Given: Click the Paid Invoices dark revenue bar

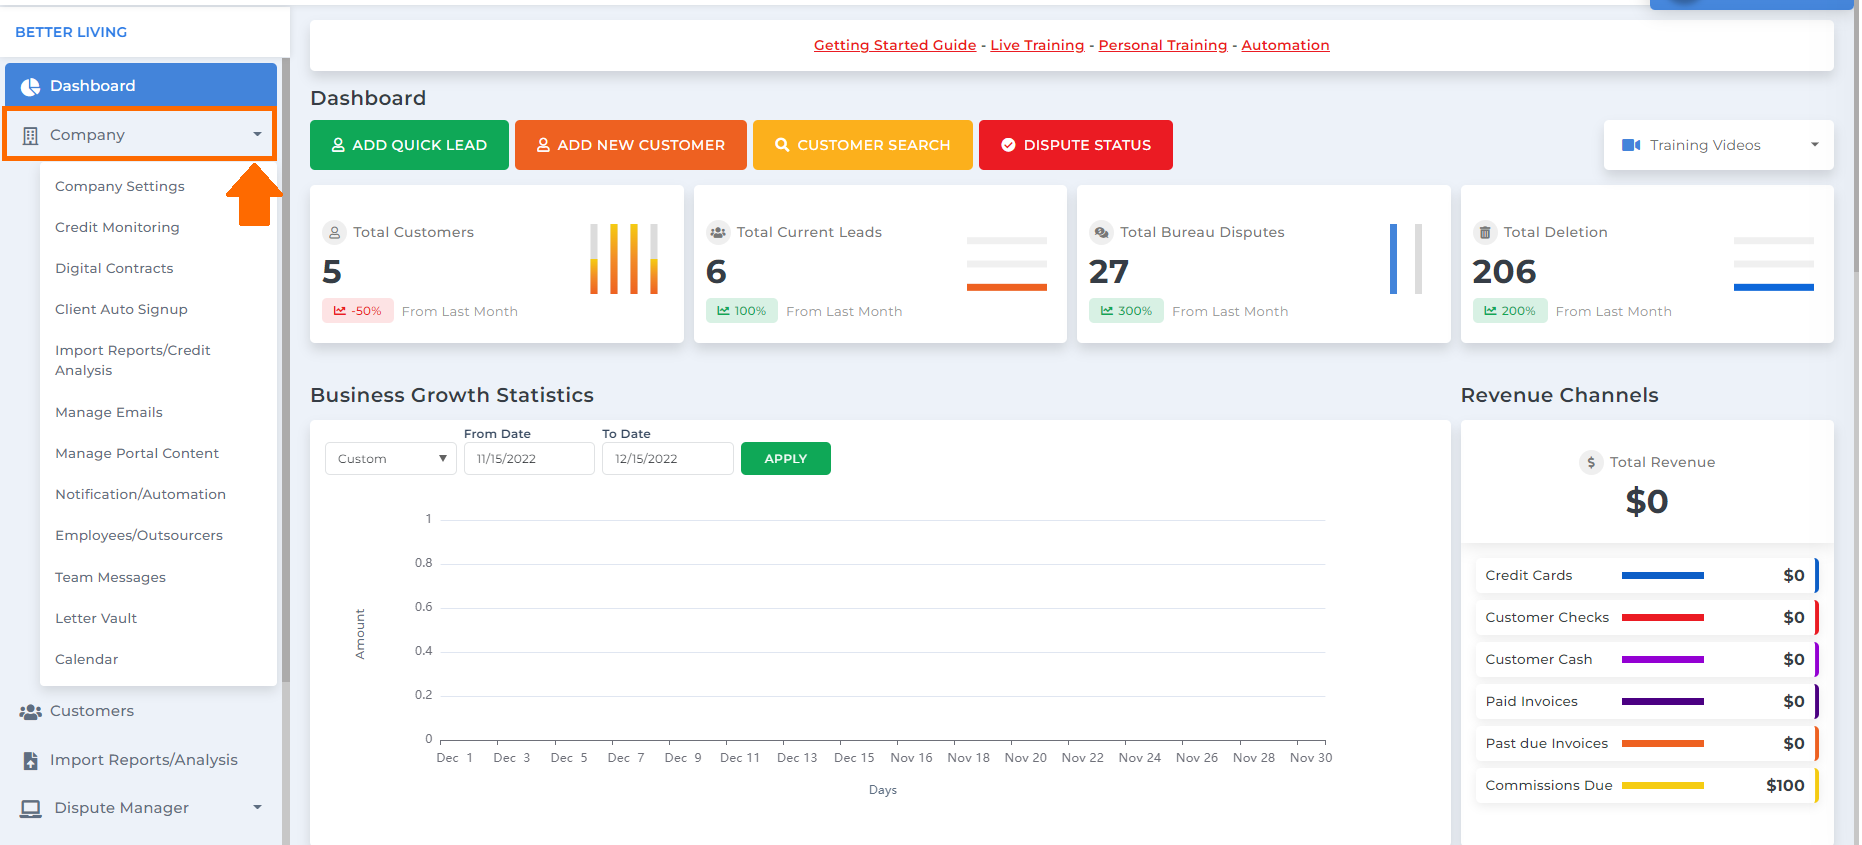Looking at the screenshot, I should [1663, 702].
